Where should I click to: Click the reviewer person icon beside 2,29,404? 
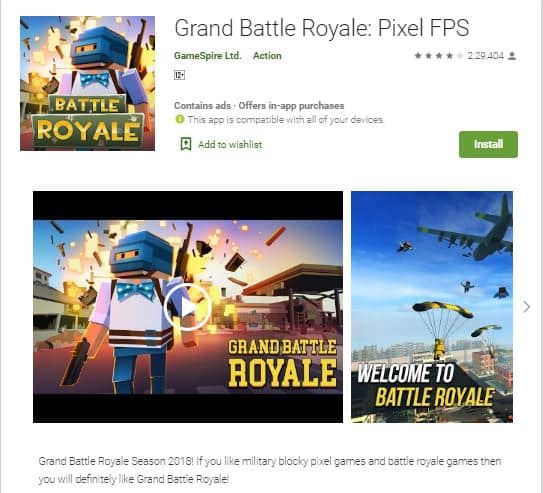[x=512, y=56]
